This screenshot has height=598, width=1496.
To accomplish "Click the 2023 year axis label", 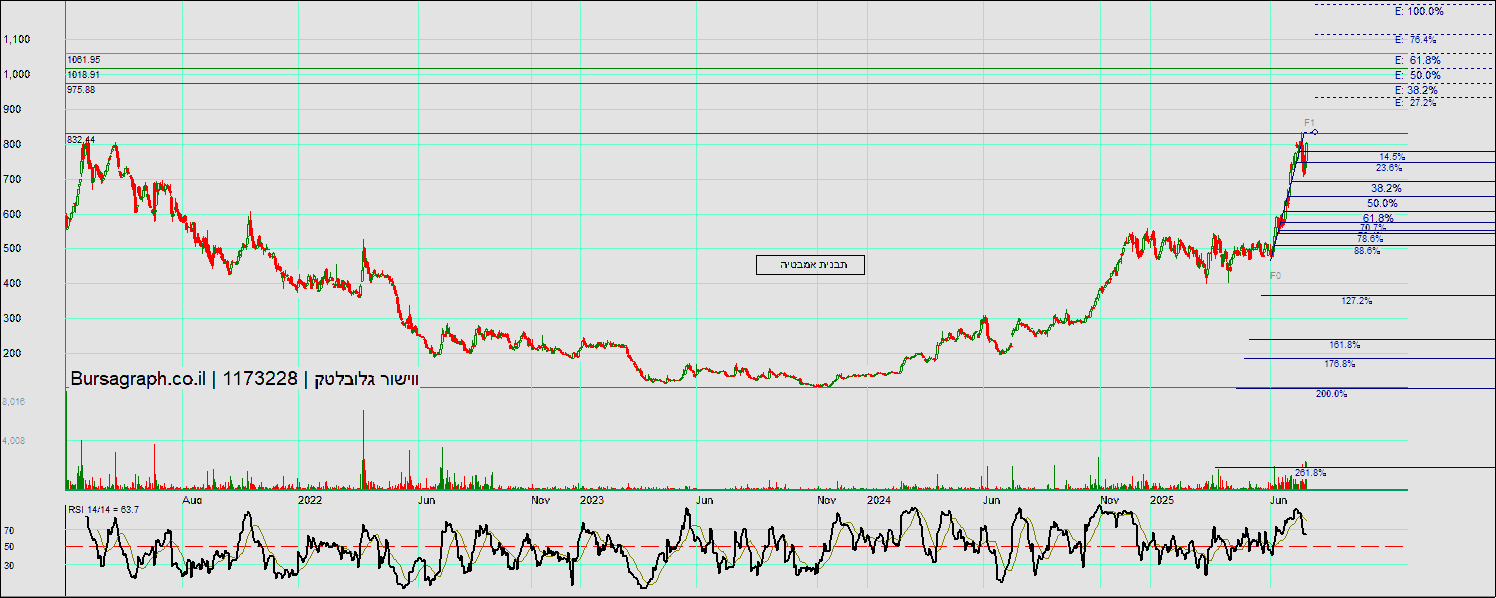I will point(592,498).
